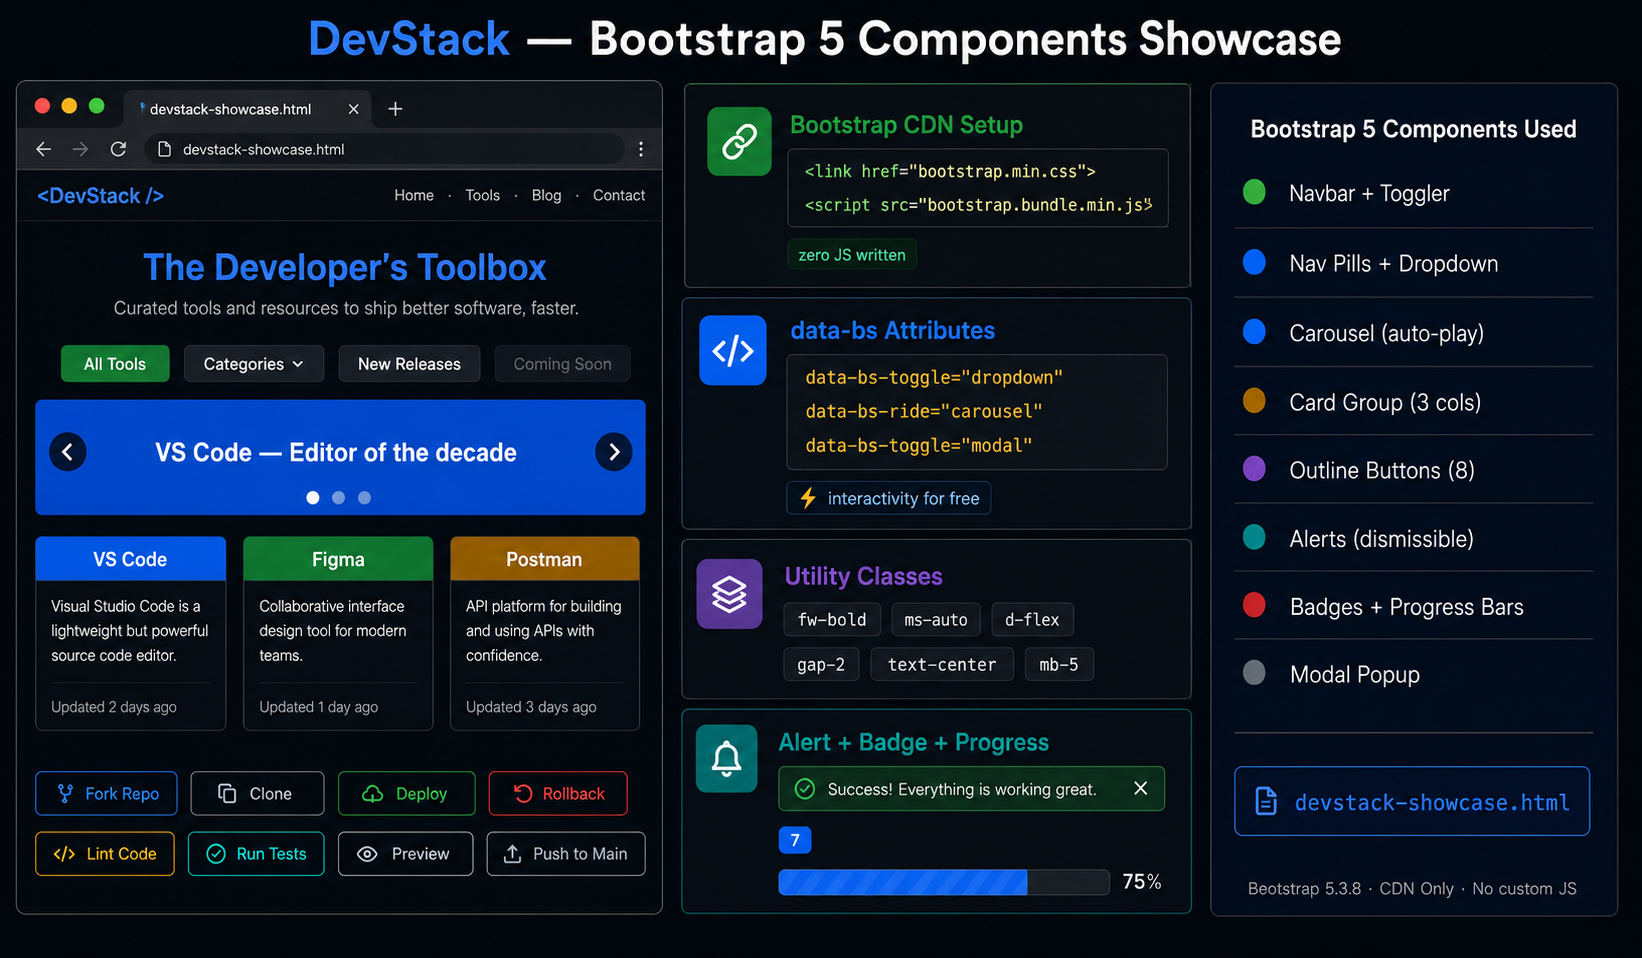Viewport: 1642px width, 958px height.
Task: Open the devstack-showcase.html file link
Action: [1412, 802]
